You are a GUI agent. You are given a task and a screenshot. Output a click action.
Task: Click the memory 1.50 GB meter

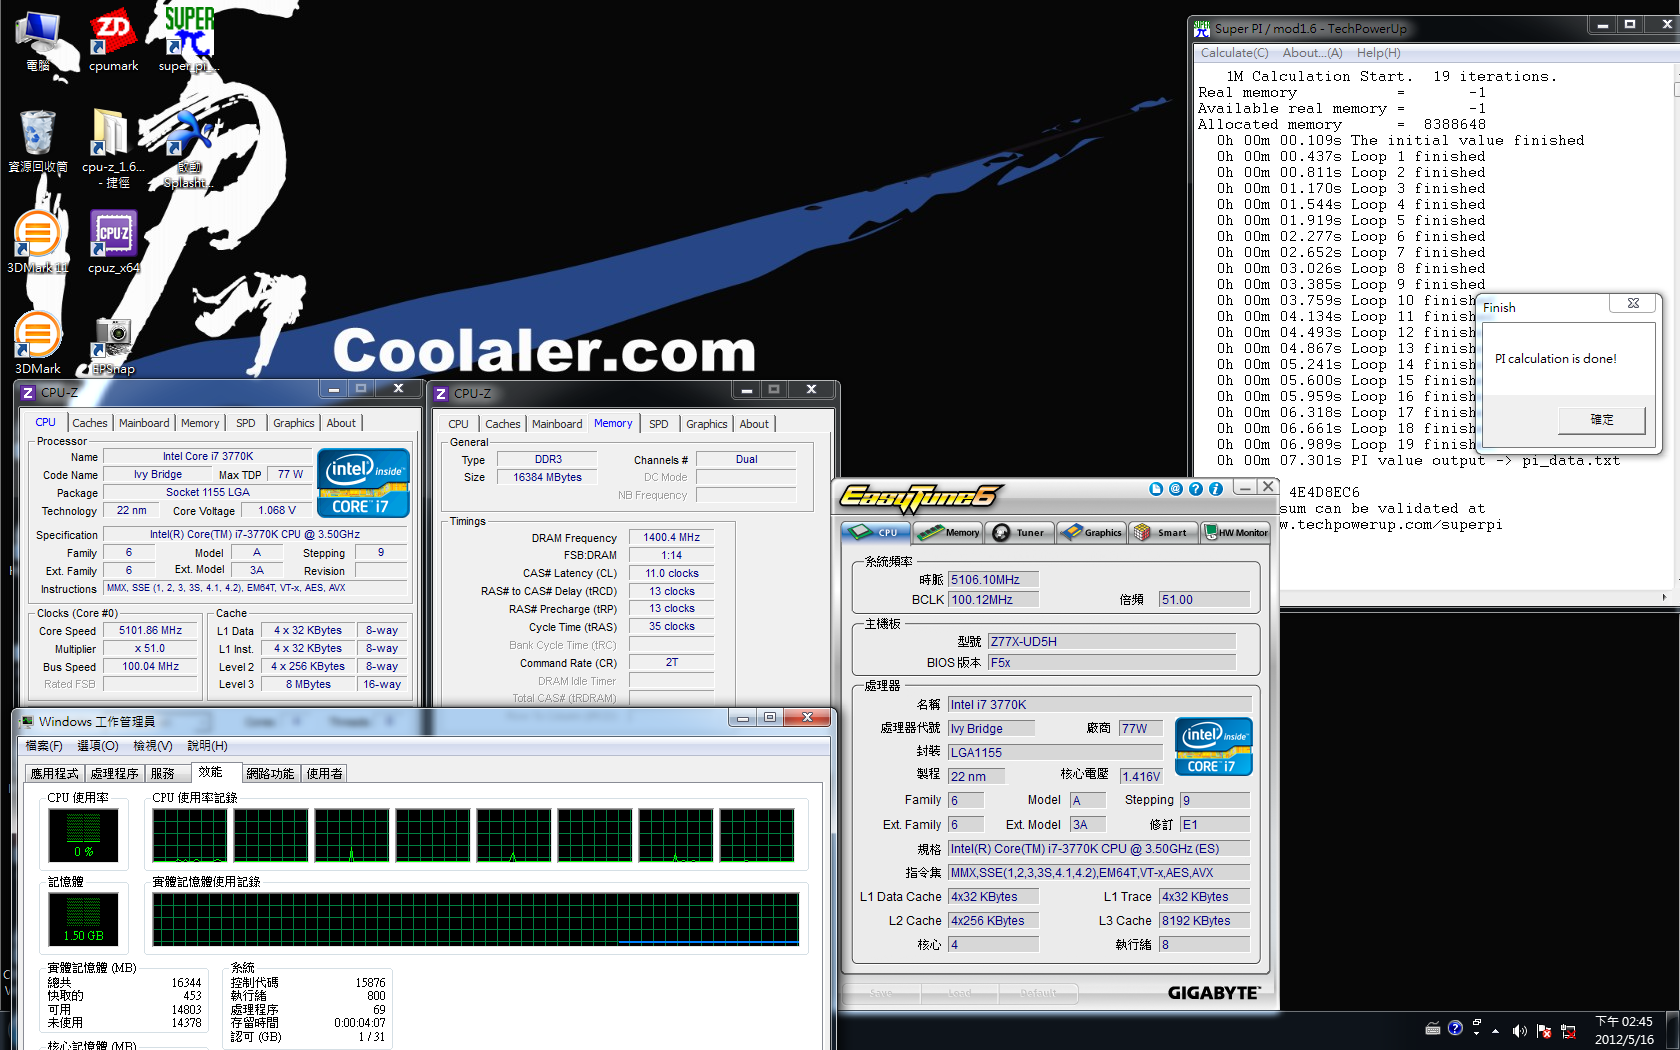coord(84,919)
